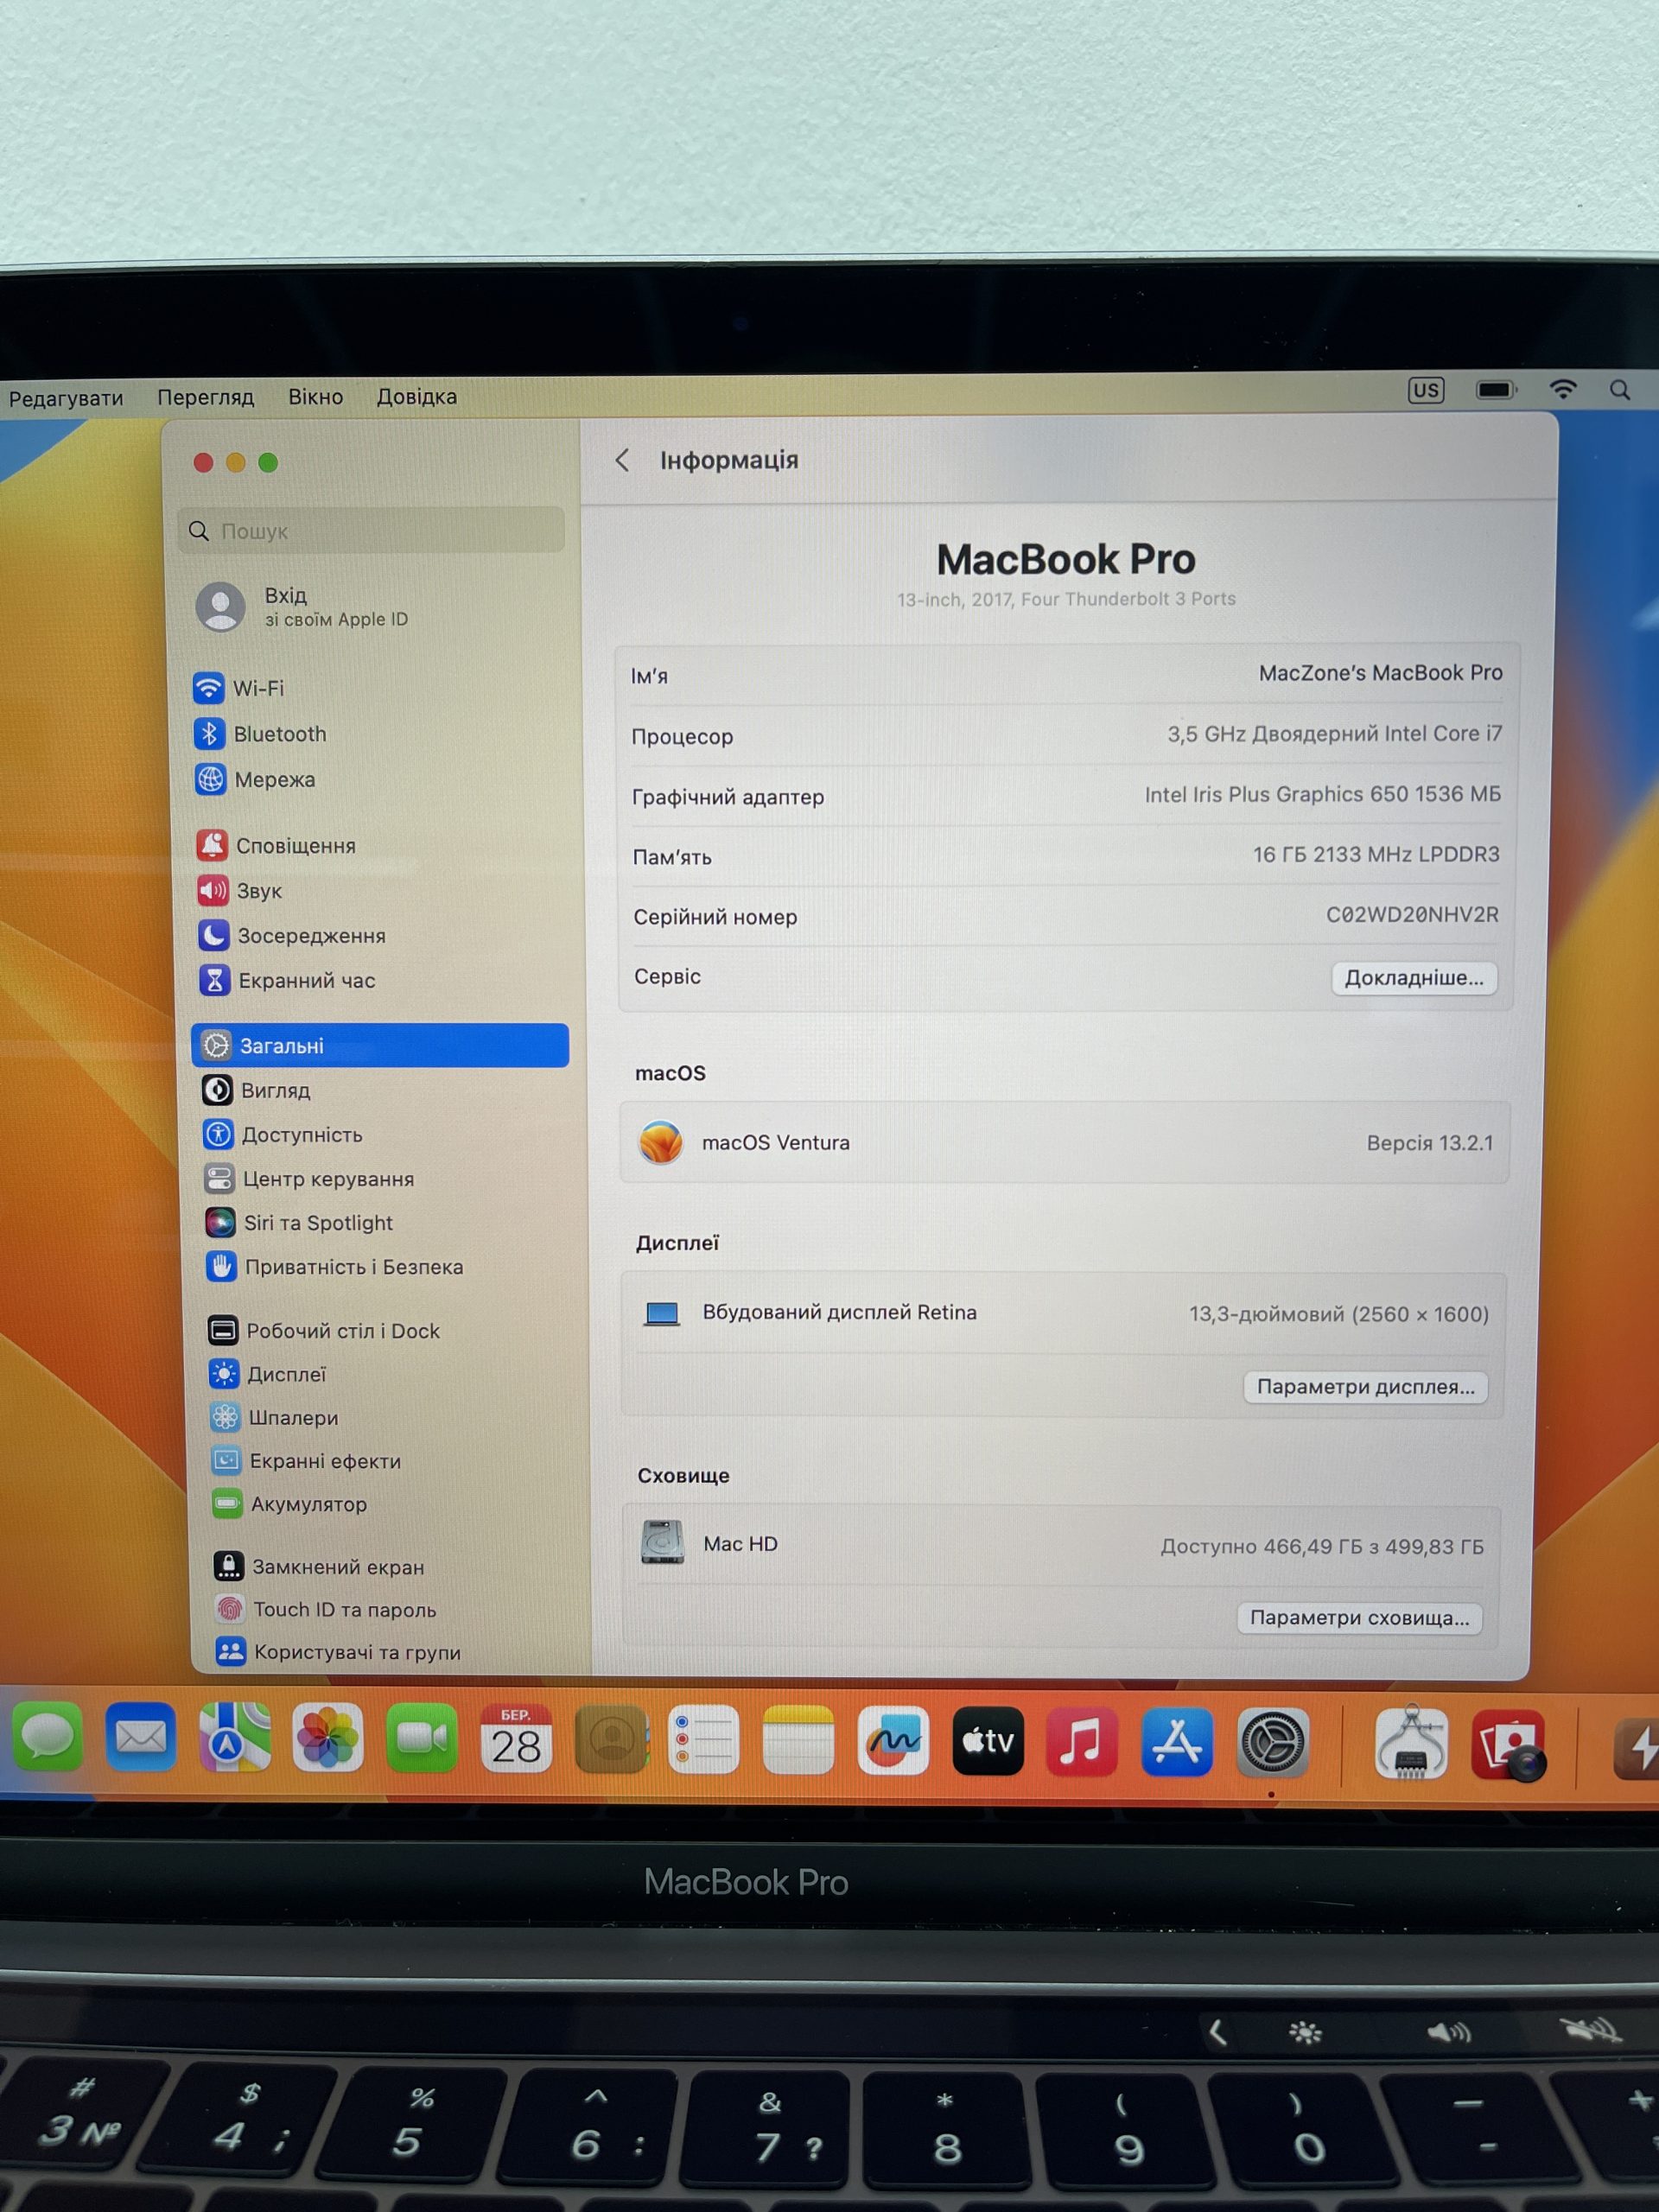Select the serial number C02WD20NHV2R
Viewport: 1659px width, 2212px height.
coord(1412,915)
